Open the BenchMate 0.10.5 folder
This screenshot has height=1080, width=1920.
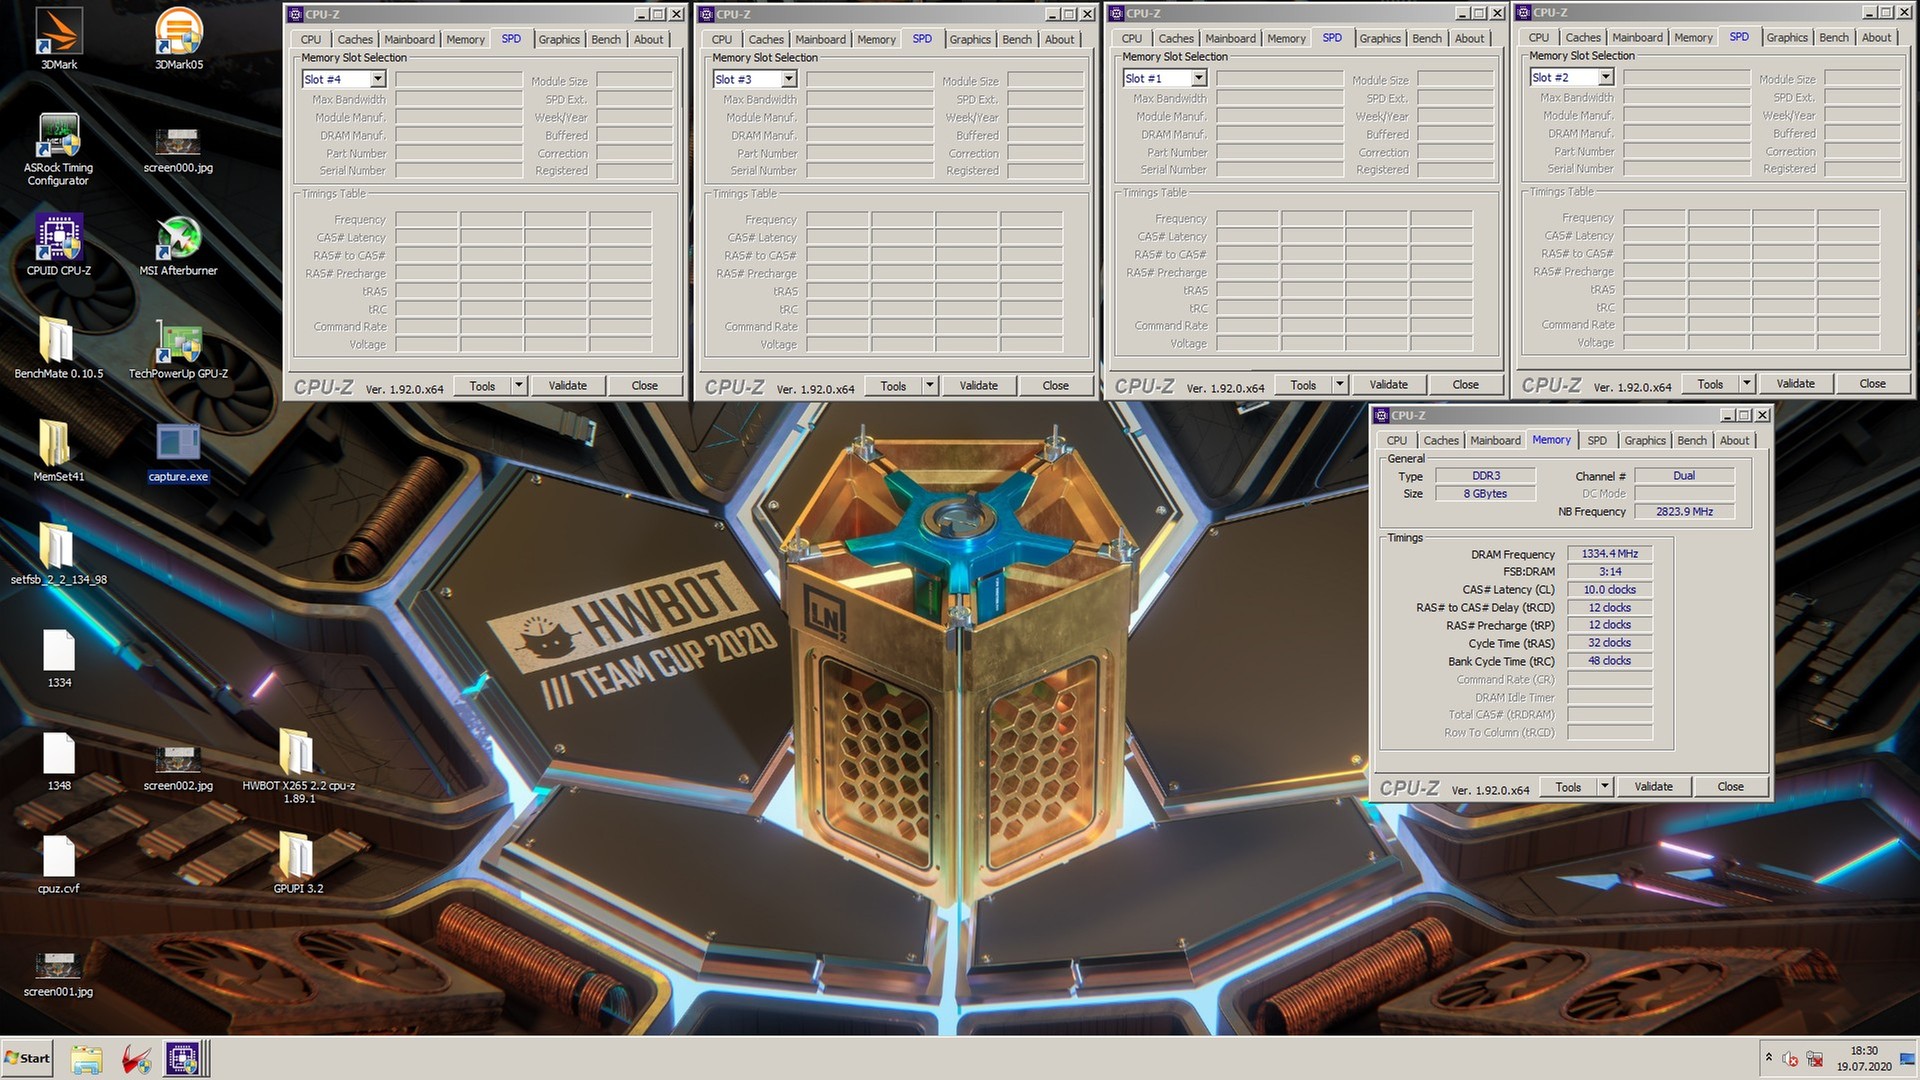coord(59,347)
